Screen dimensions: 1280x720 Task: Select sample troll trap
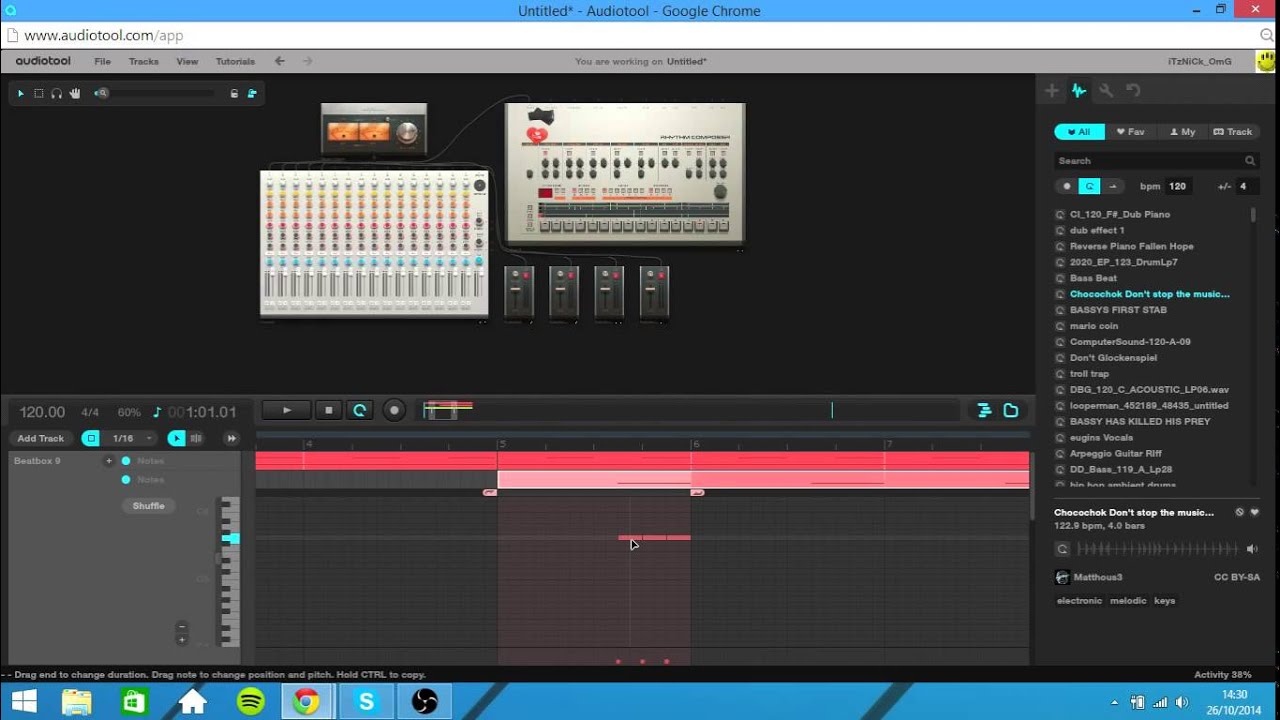[1089, 374]
